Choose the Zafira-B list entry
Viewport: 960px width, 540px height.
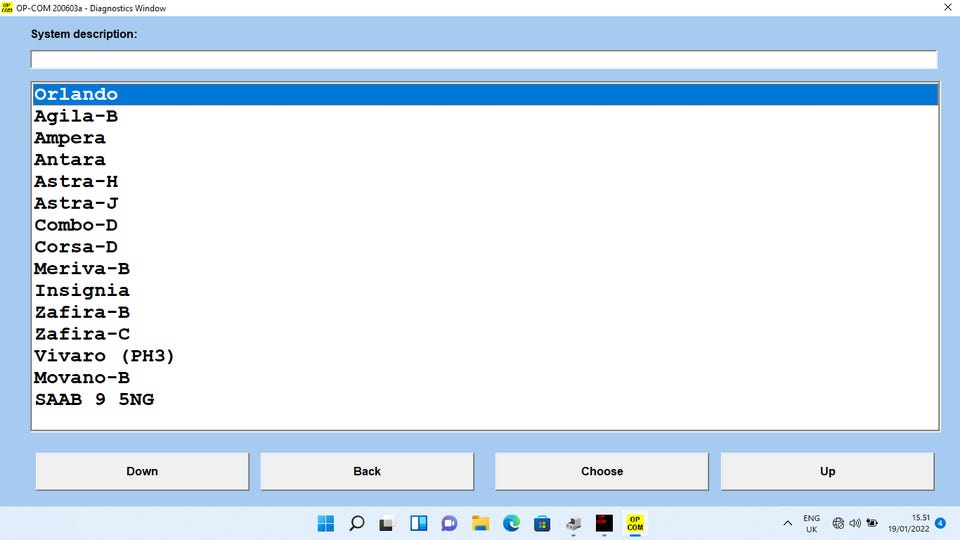[x=485, y=313]
